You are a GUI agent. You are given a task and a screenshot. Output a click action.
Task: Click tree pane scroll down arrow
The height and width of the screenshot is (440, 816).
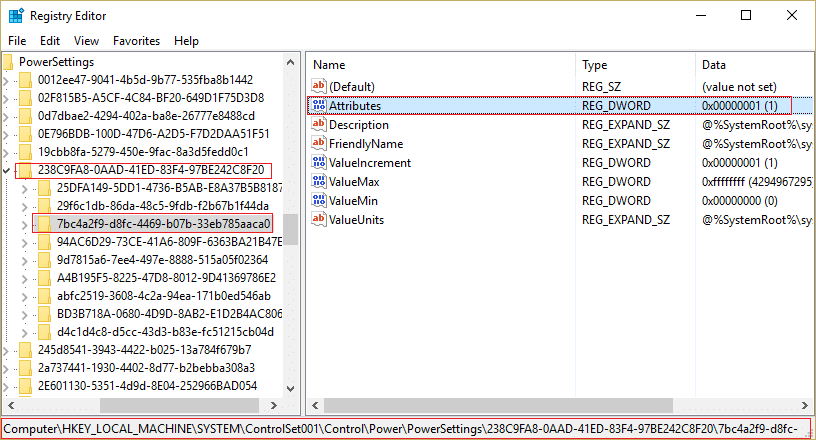coord(290,388)
